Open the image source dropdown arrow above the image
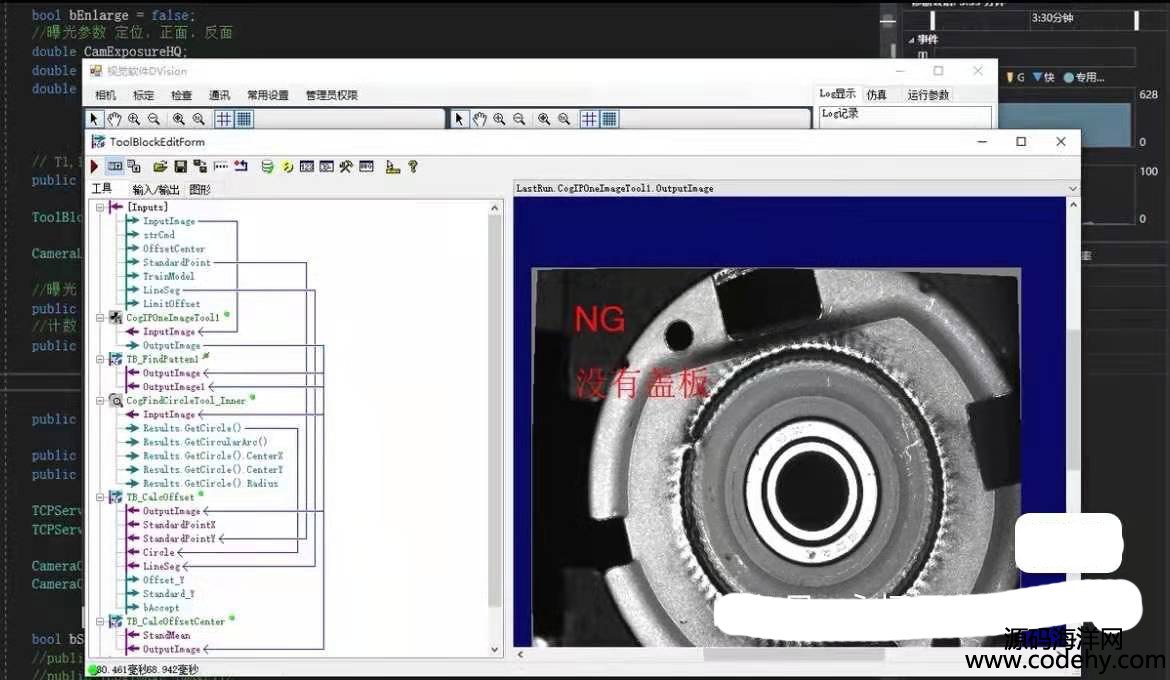 click(x=1072, y=189)
